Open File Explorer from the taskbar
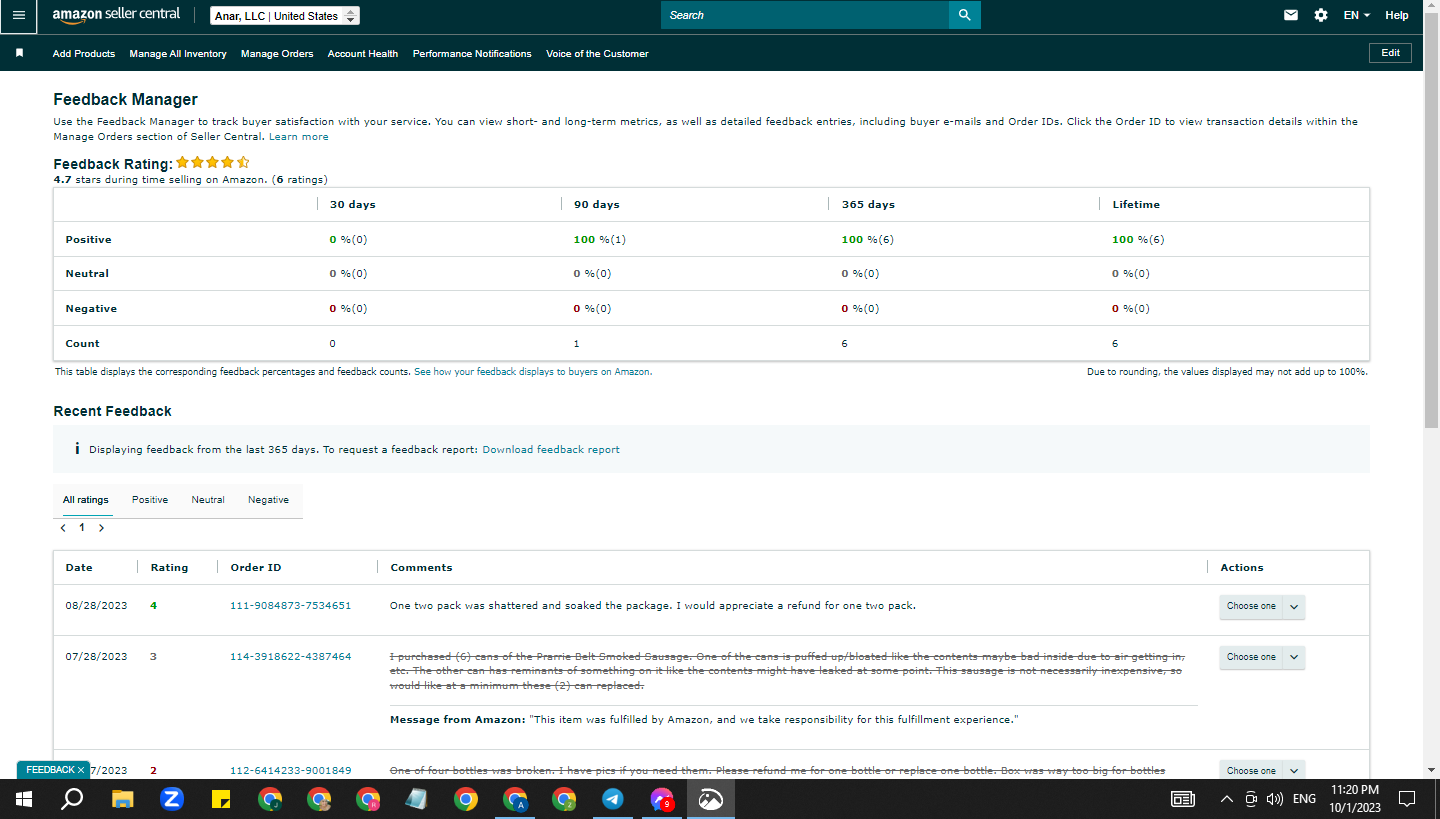This screenshot has width=1440, height=819. click(122, 799)
